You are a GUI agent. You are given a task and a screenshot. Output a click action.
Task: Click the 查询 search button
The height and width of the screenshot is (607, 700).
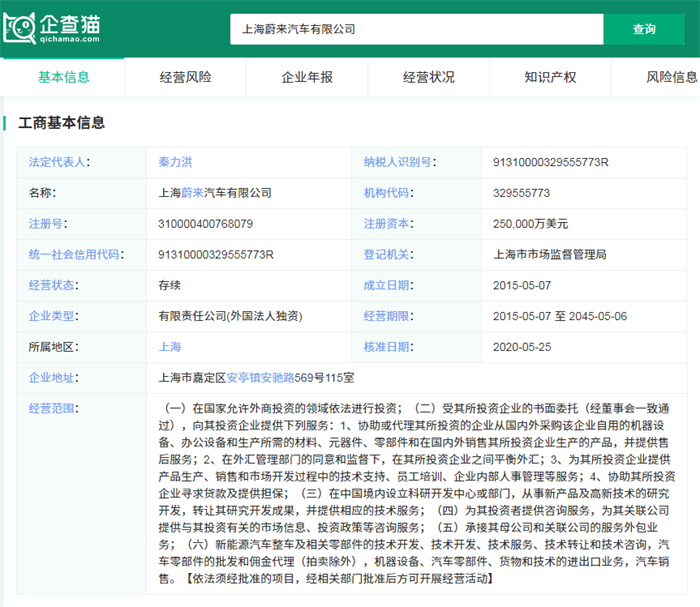(644, 29)
